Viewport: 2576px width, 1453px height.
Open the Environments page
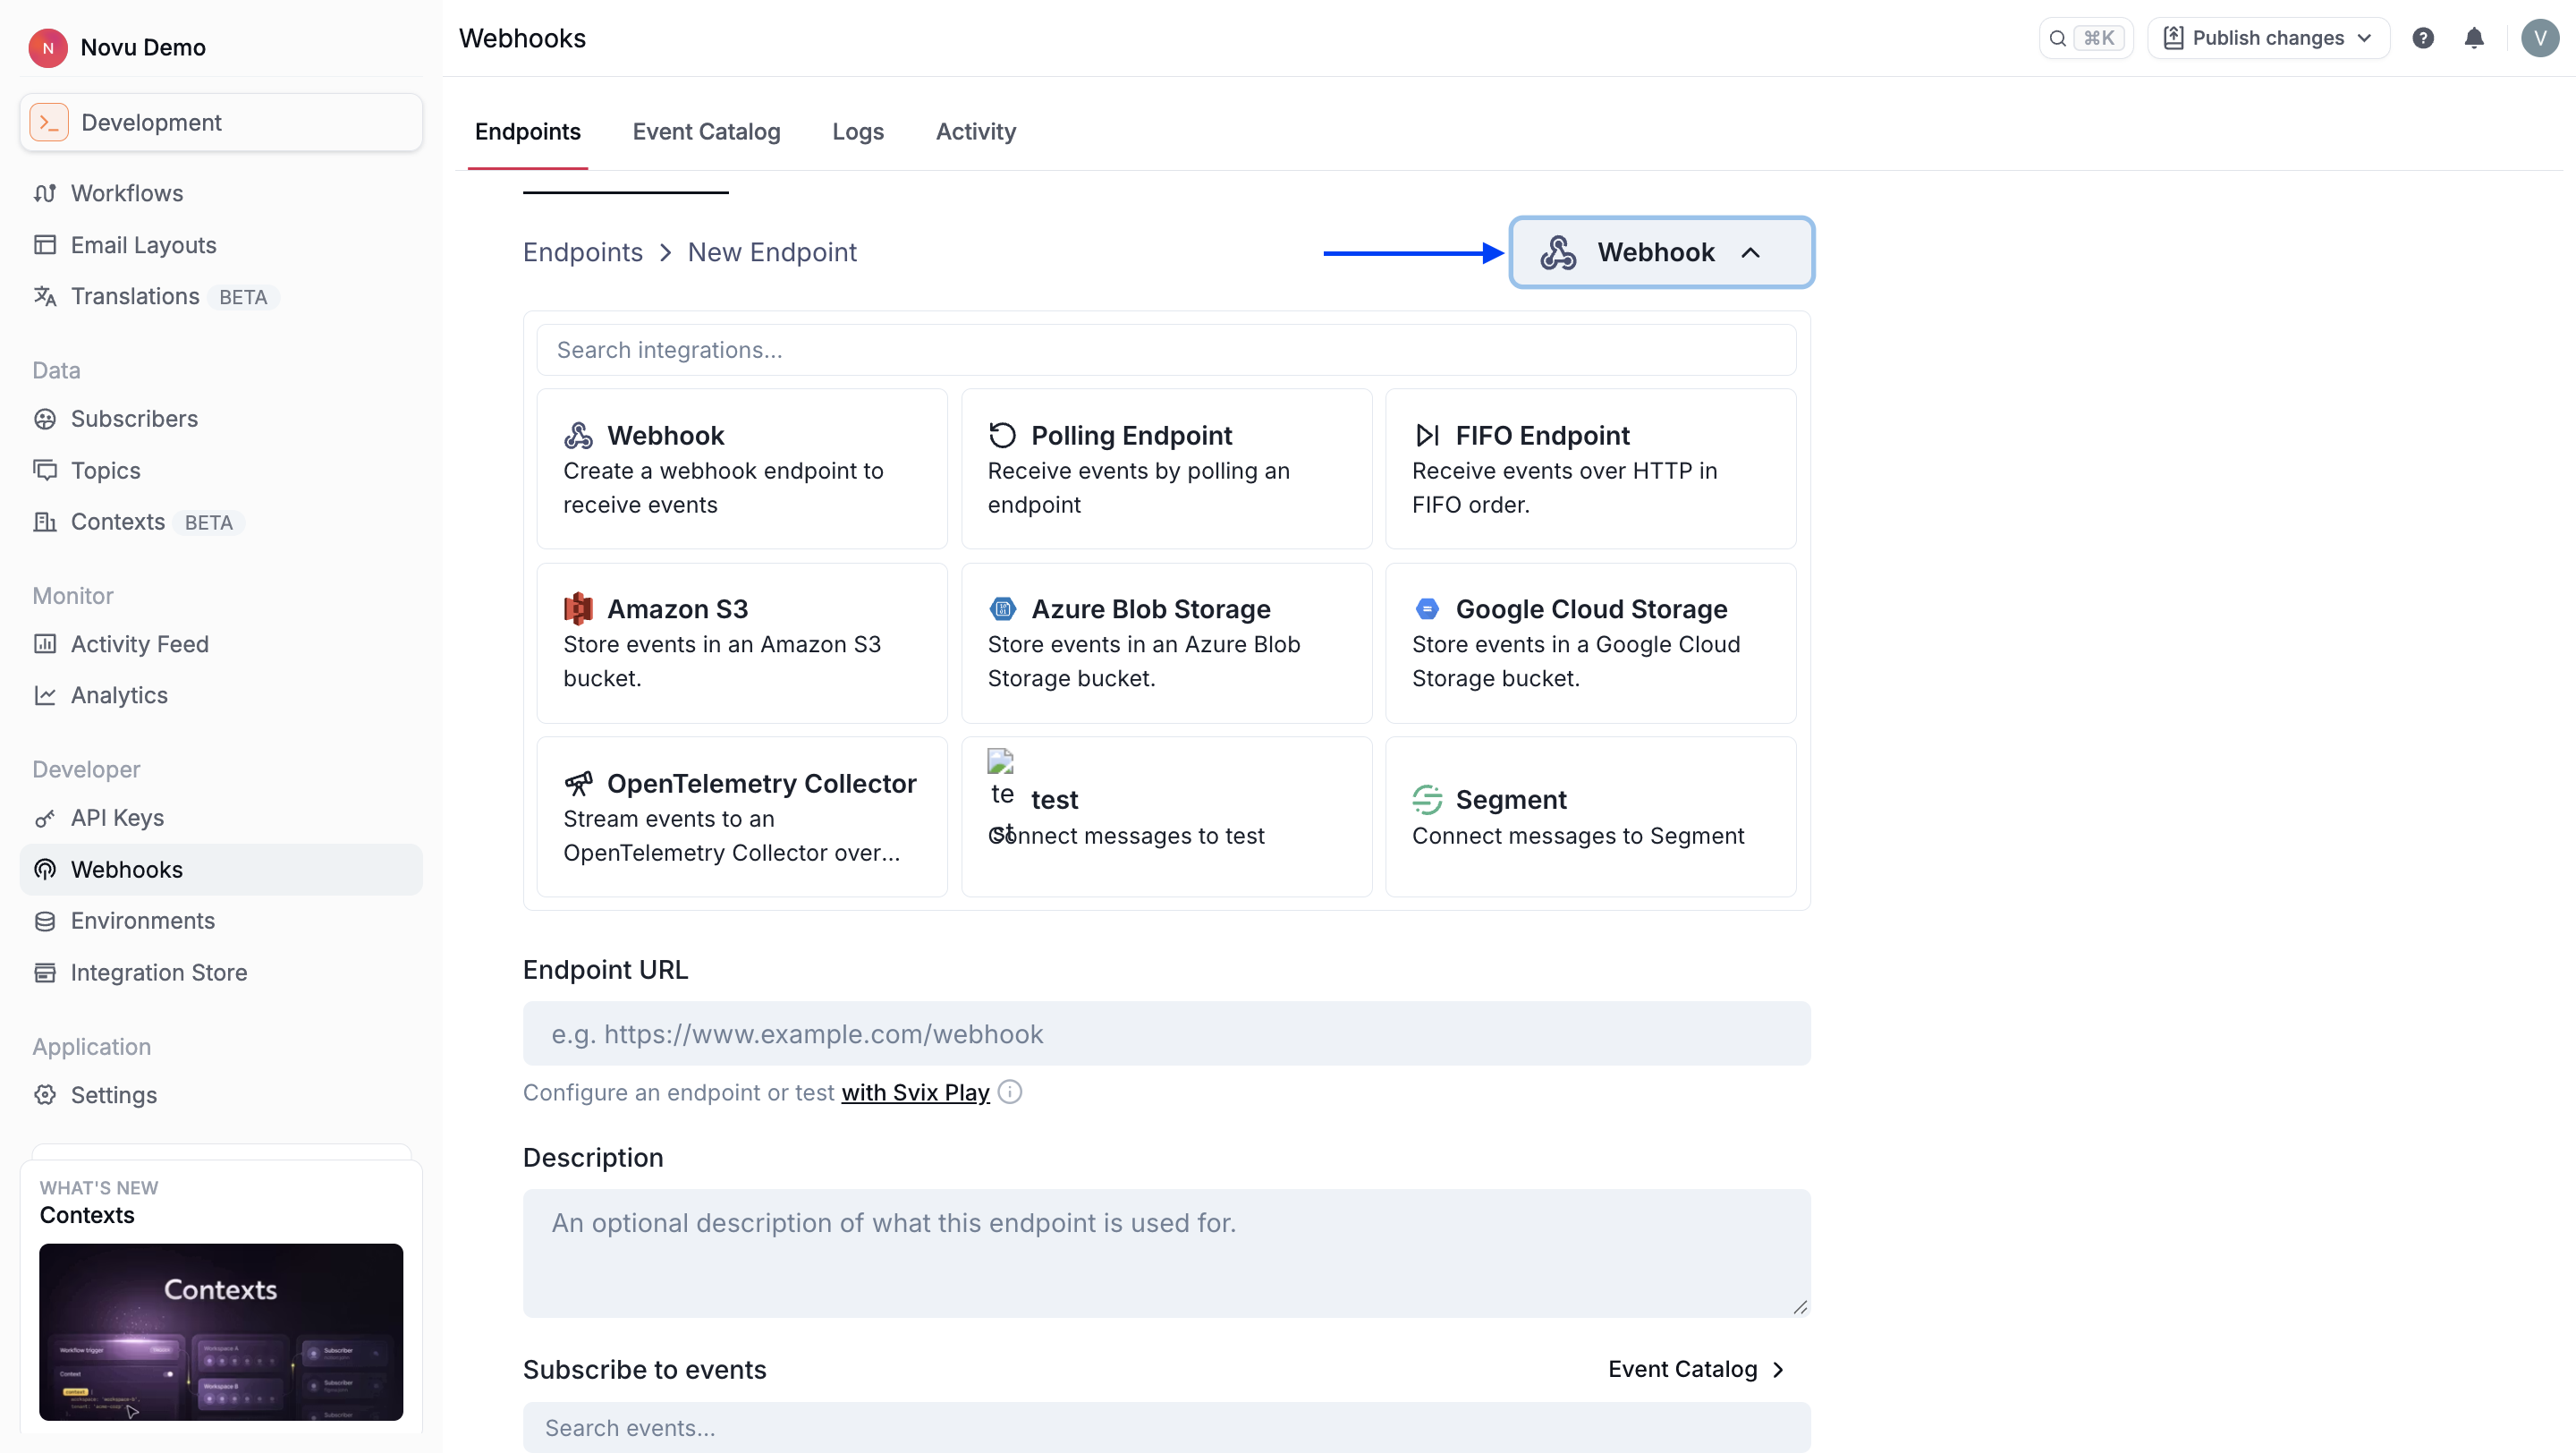pos(142,920)
